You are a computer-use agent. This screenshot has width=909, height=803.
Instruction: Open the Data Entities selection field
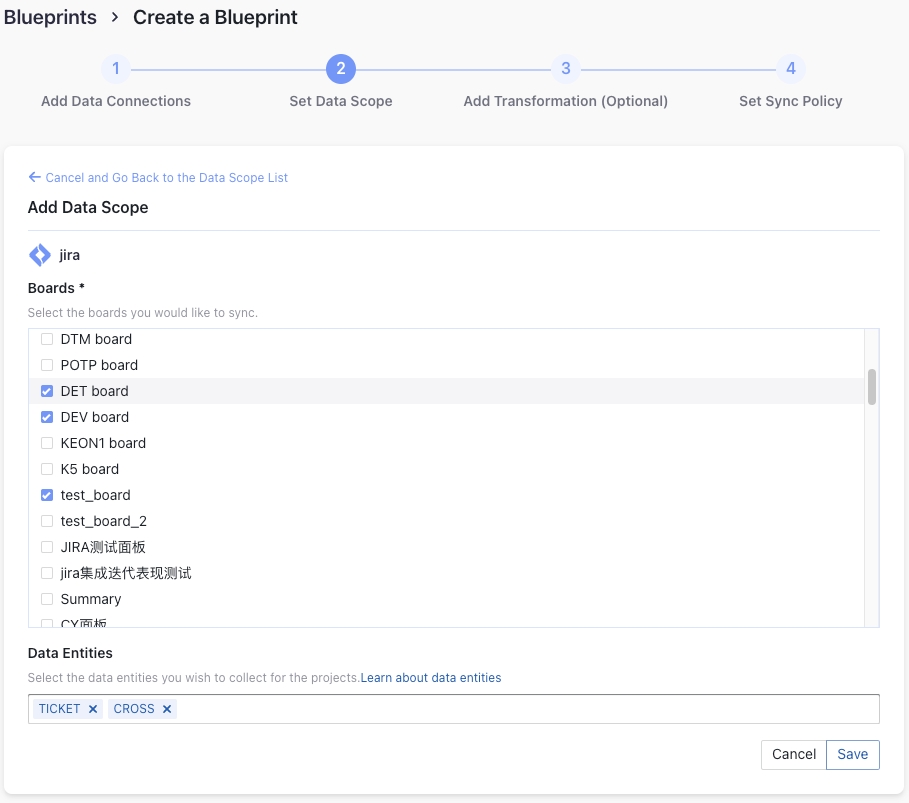coord(520,709)
